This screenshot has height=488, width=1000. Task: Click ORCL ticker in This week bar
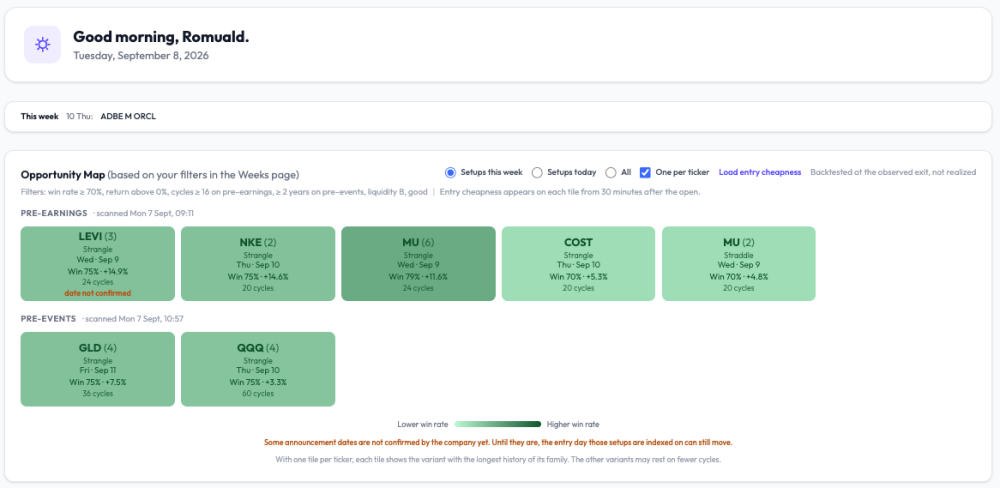pyautogui.click(x=145, y=117)
